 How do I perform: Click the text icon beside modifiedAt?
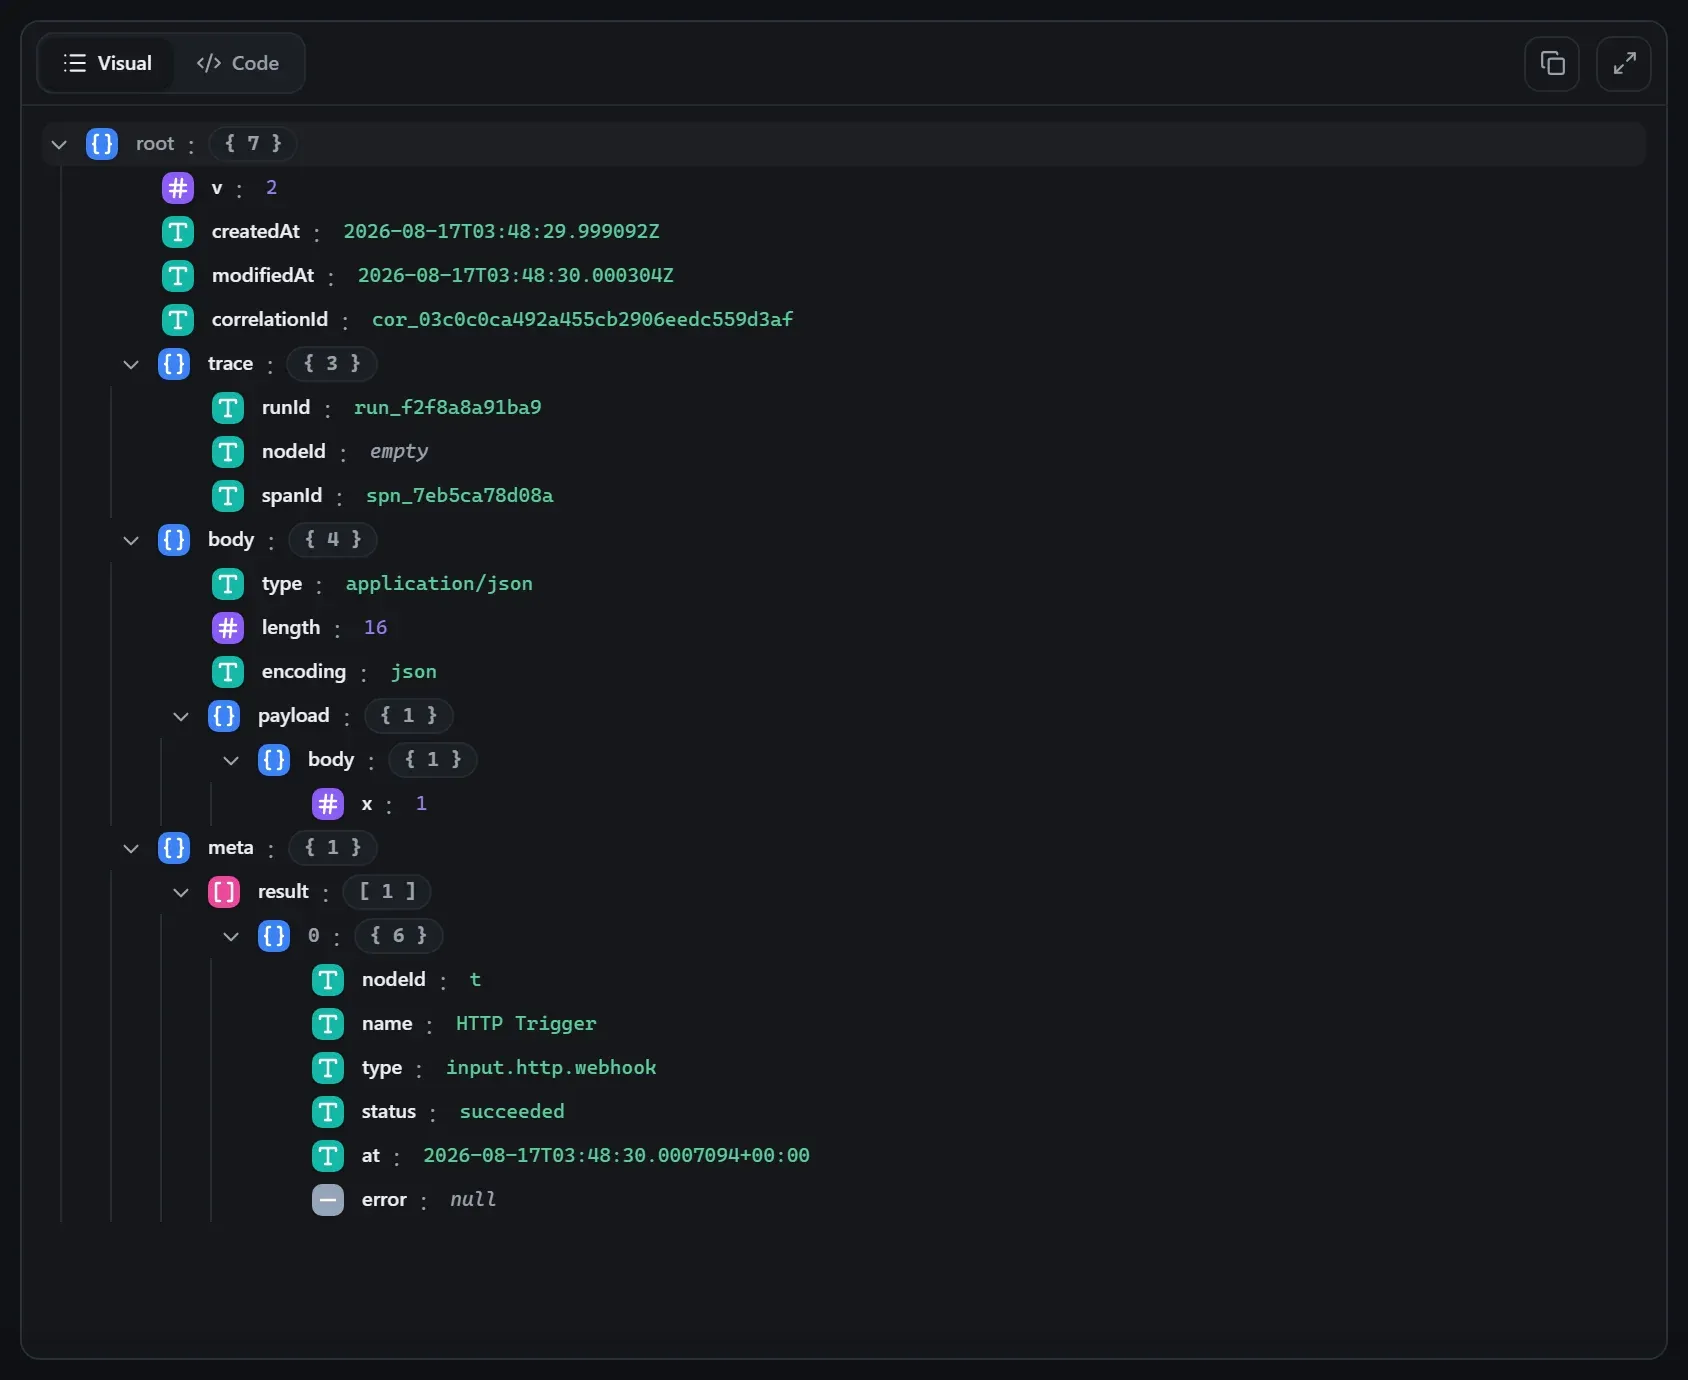tap(178, 276)
